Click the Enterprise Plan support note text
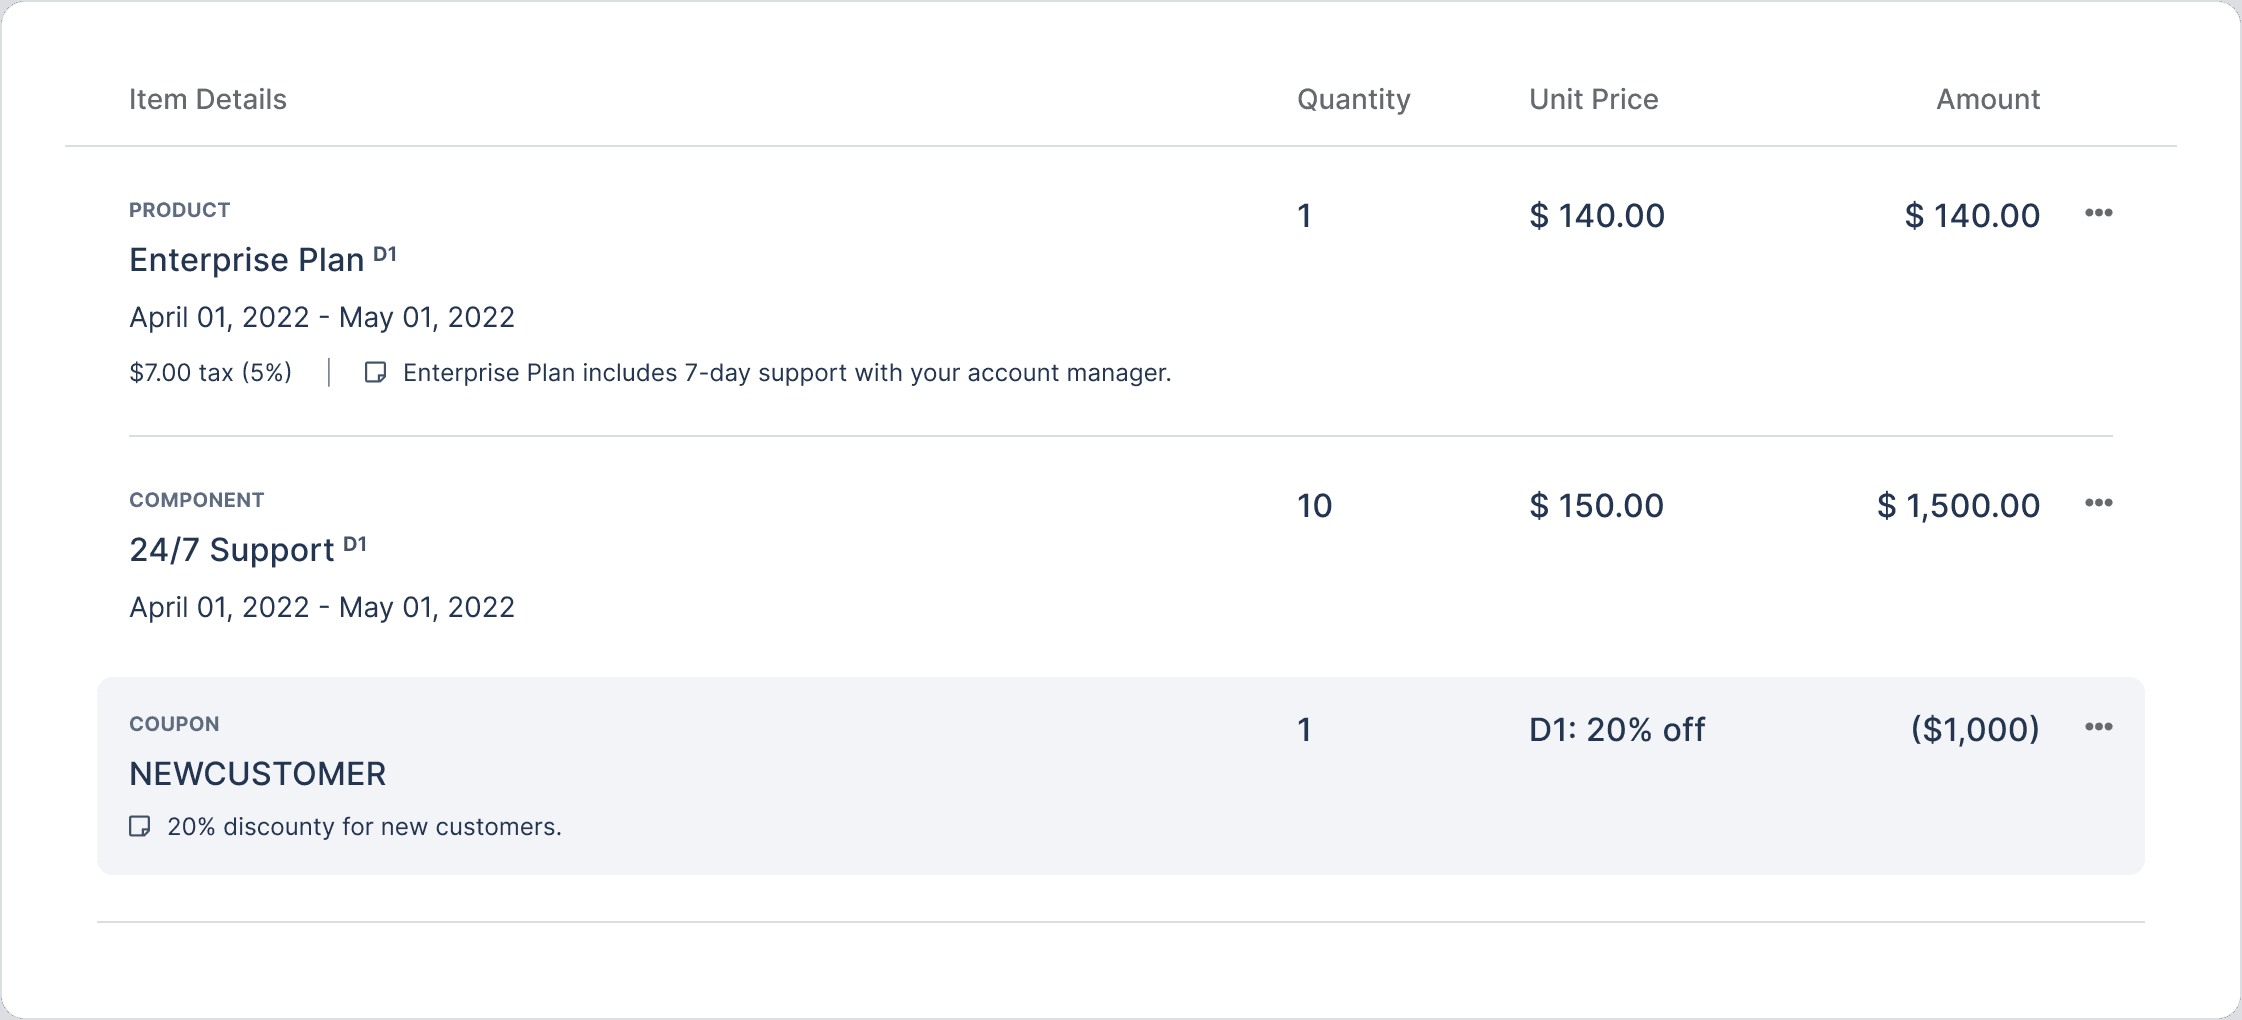2242x1020 pixels. [x=786, y=373]
